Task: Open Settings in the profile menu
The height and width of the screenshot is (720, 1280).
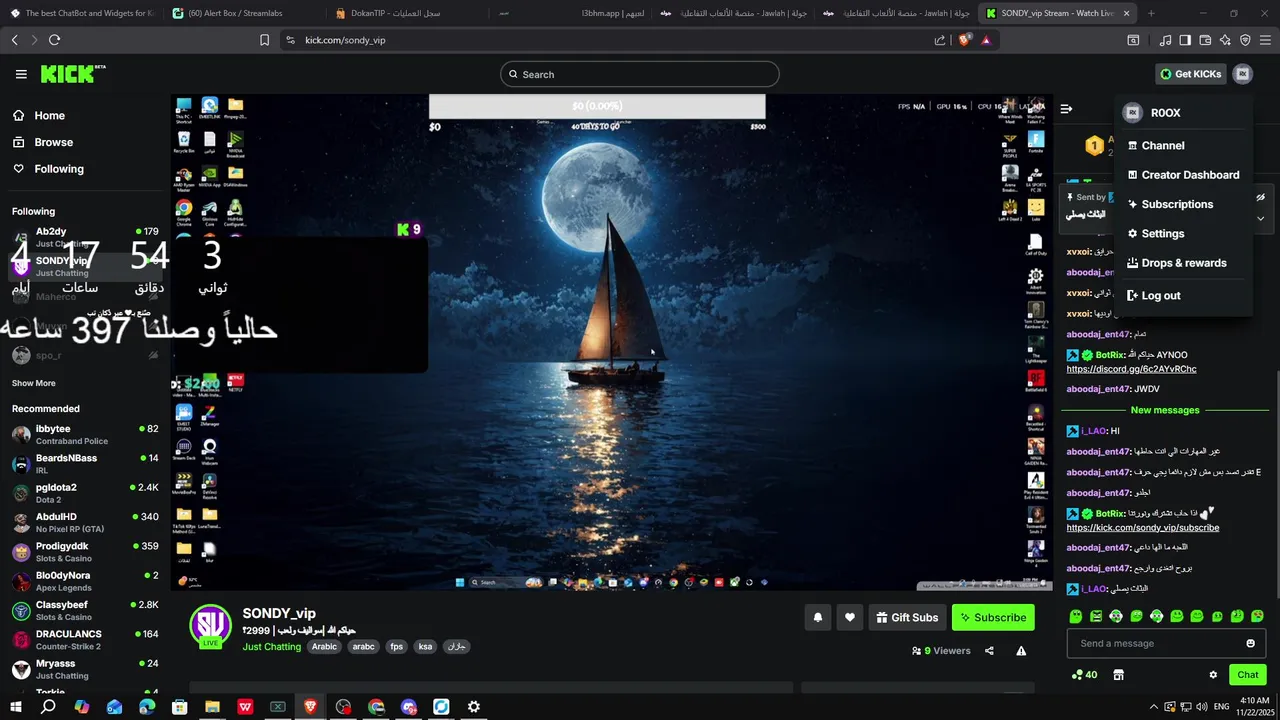Action: (x=1183, y=233)
